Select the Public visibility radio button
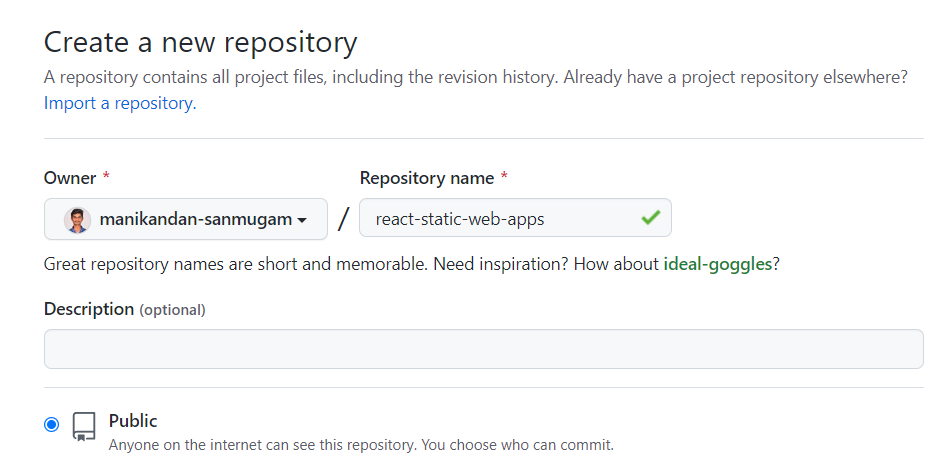Viewport: 935px width, 464px height. (52, 425)
